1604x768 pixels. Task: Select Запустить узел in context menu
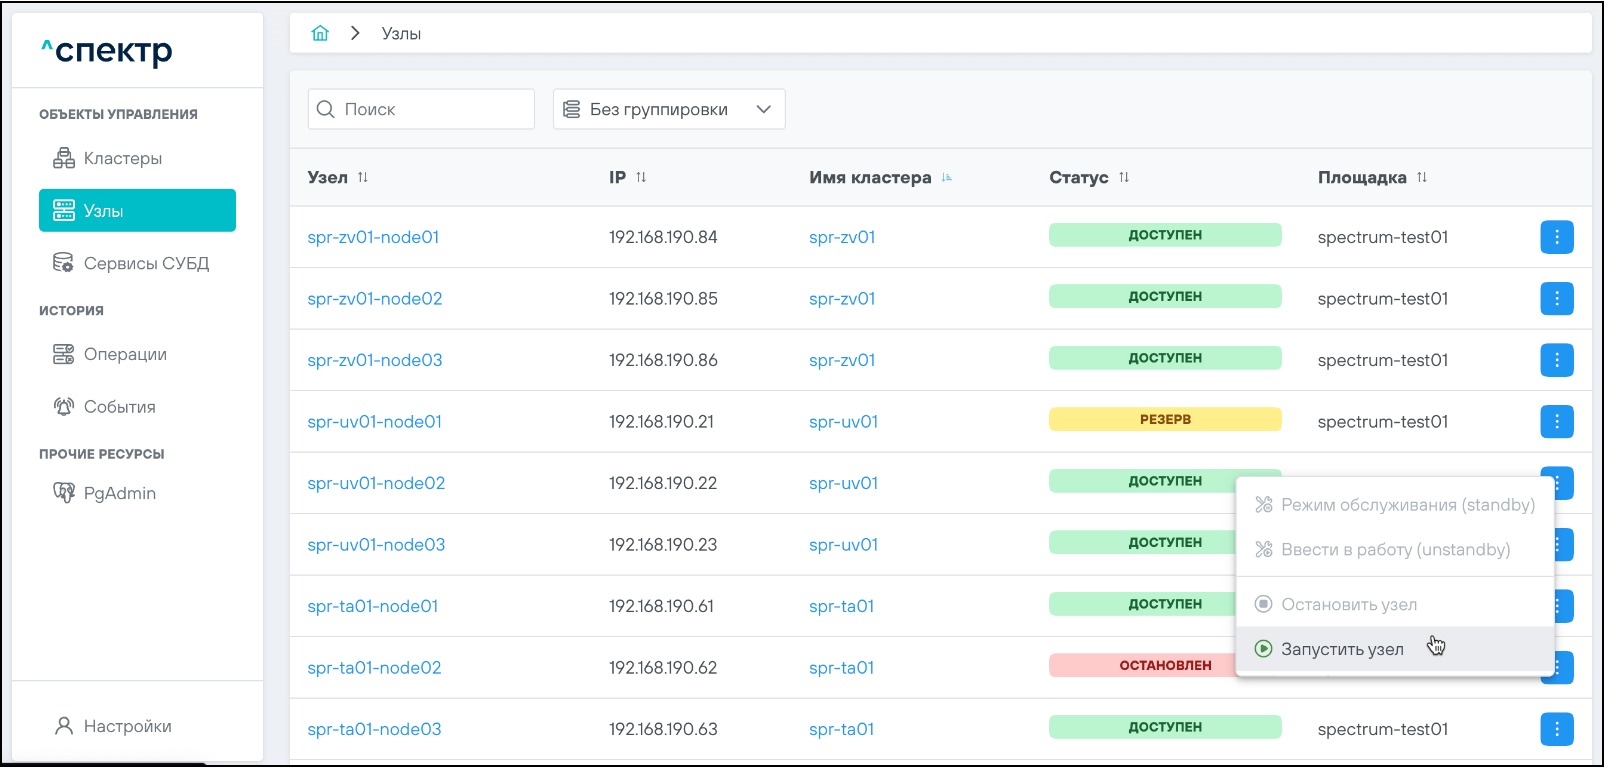(x=1341, y=649)
